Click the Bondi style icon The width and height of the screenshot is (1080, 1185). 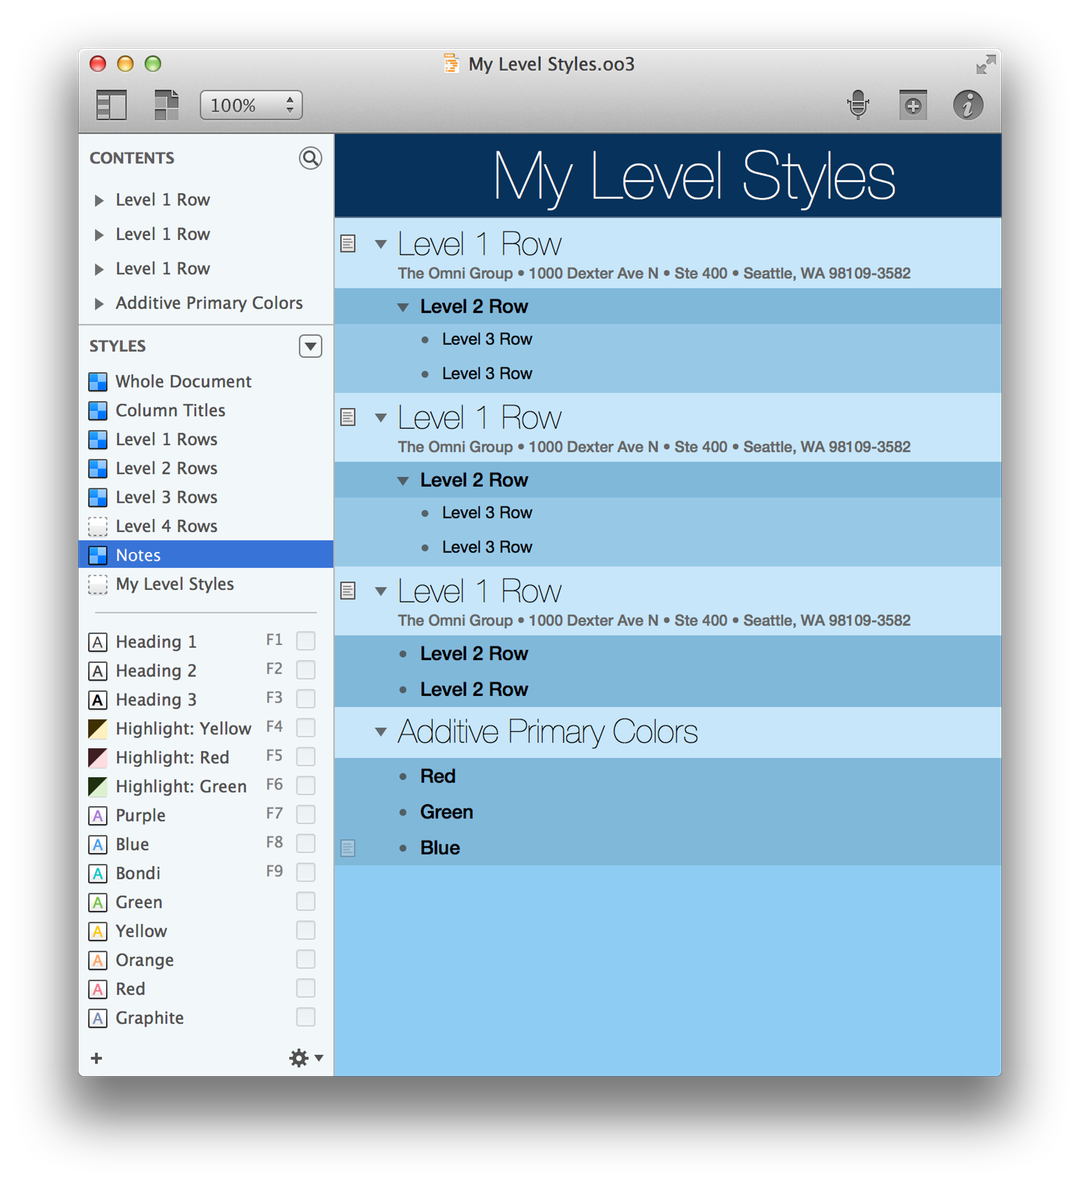click(97, 874)
